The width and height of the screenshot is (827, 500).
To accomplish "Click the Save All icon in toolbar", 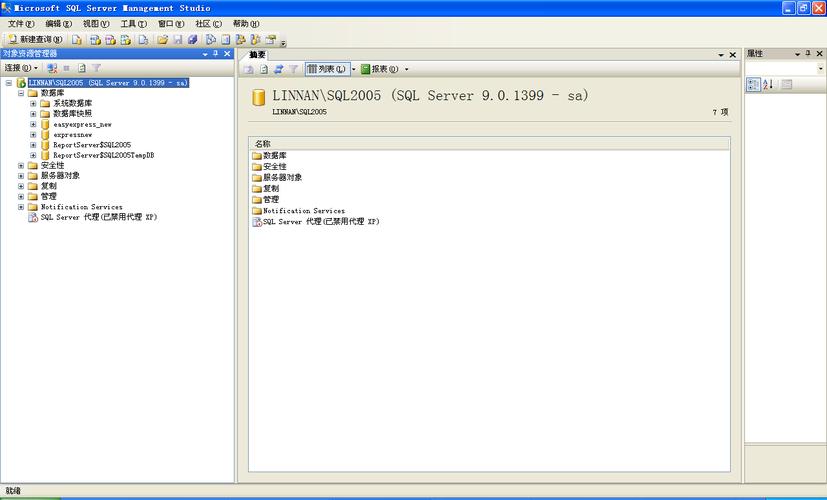I will click(193, 40).
